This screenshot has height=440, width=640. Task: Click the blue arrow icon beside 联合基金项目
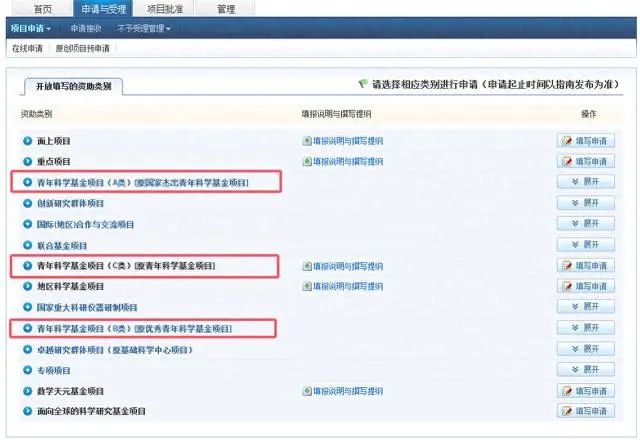coord(28,245)
